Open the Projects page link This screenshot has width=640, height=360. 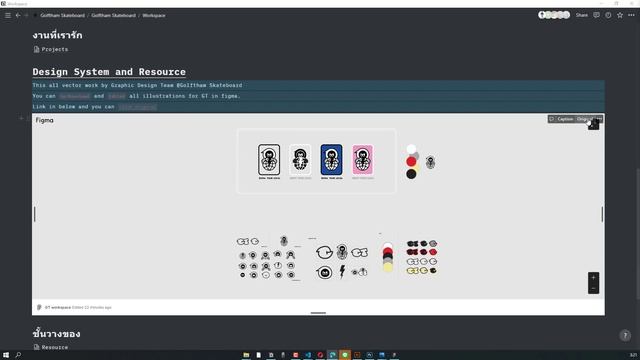click(51, 49)
